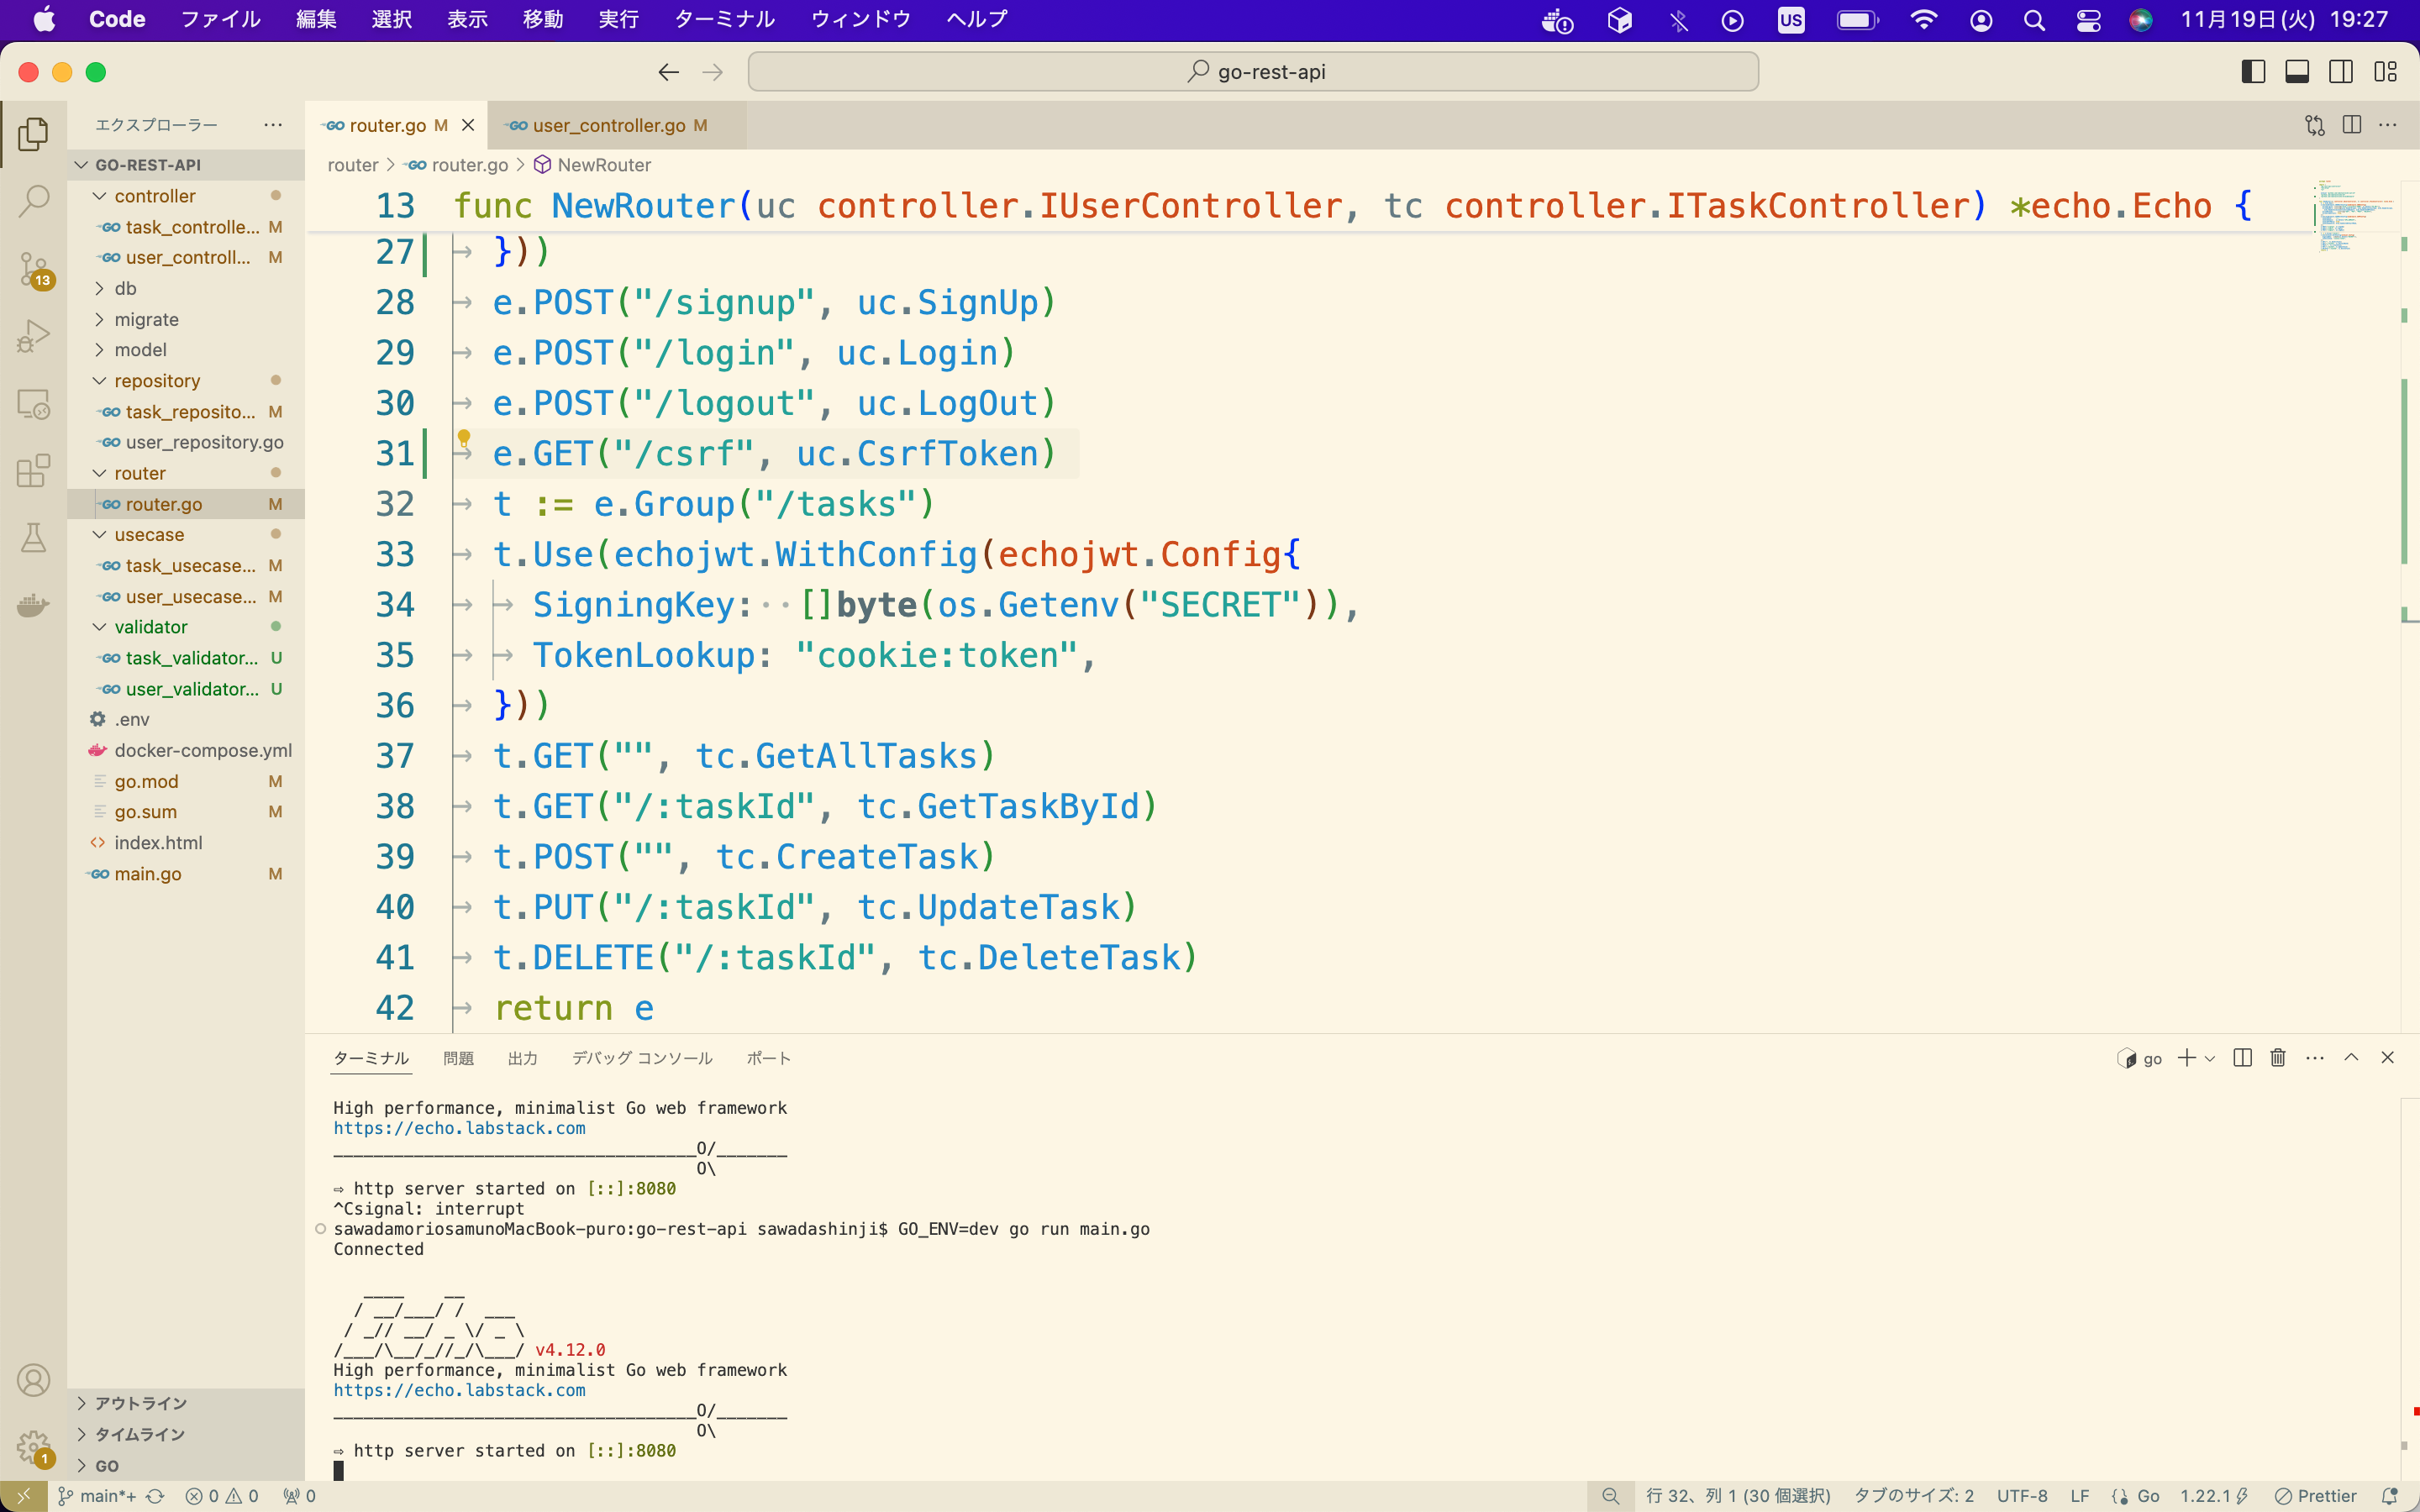Image resolution: width=2420 pixels, height=1512 pixels.
Task: Open the Docker view in activity bar
Action: click(x=34, y=605)
